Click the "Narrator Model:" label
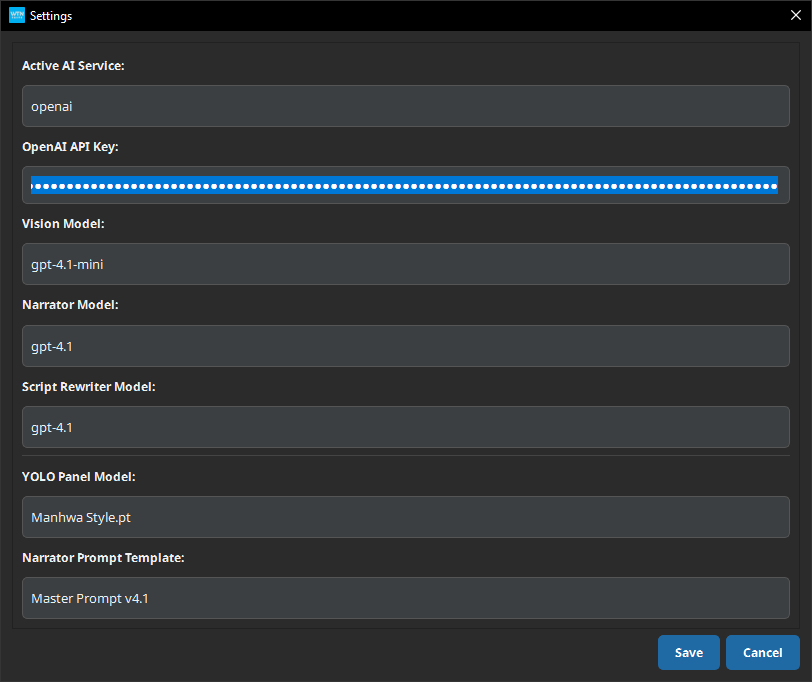The image size is (812, 682). click(x=70, y=304)
